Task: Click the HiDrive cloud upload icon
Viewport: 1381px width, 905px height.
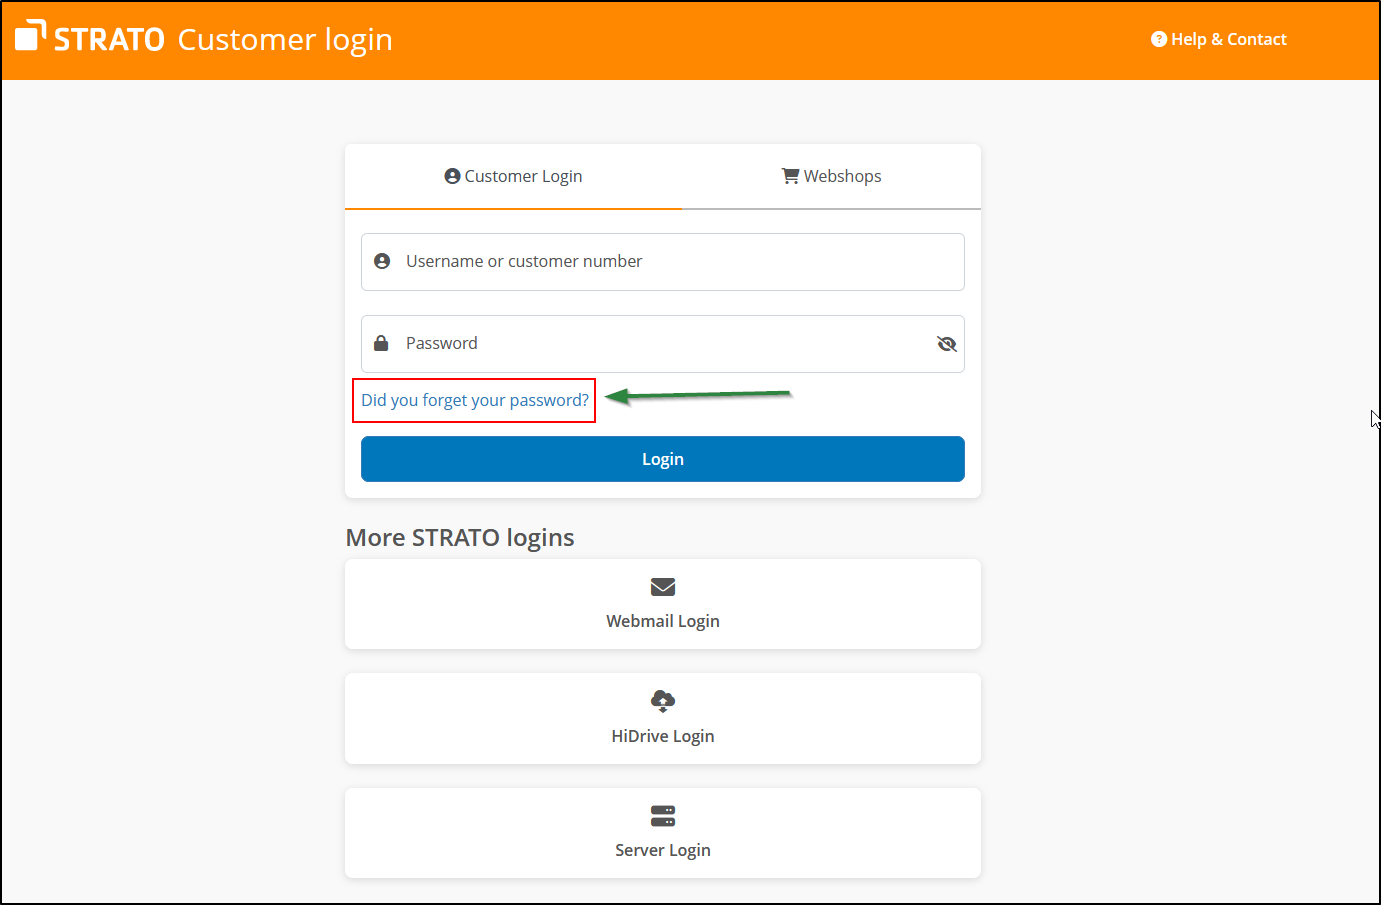Action: (663, 701)
